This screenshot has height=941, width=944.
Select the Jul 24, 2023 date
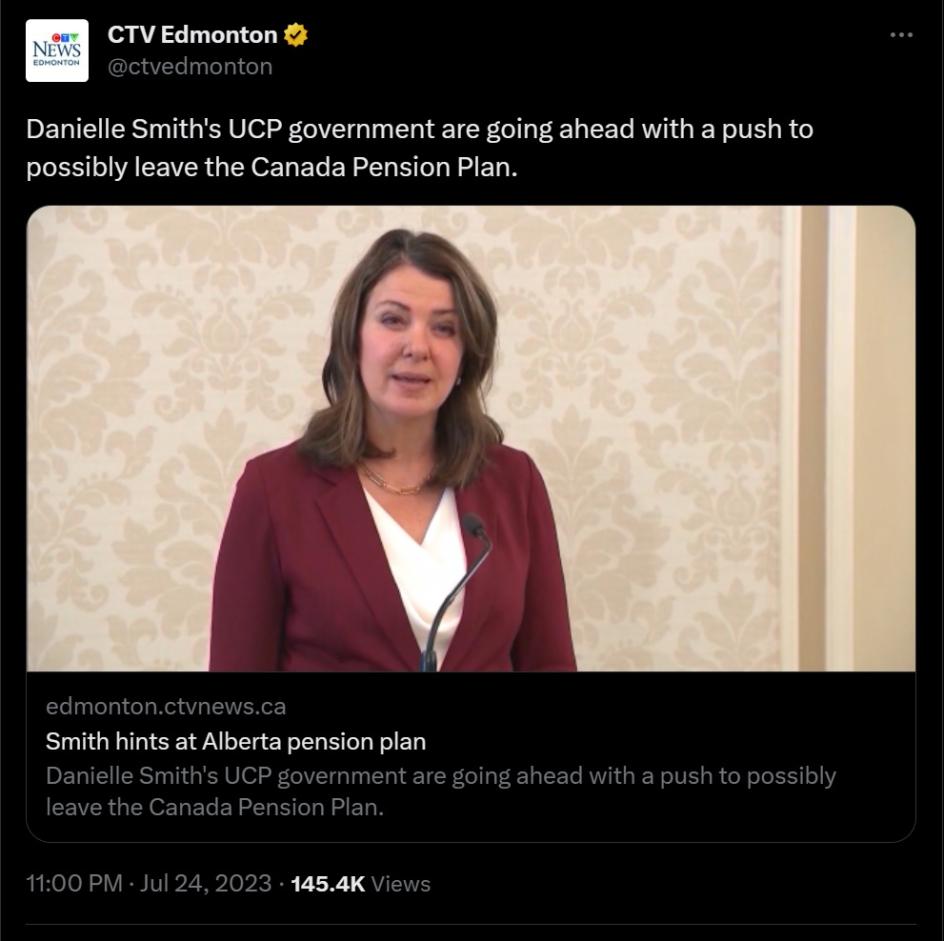point(207,884)
